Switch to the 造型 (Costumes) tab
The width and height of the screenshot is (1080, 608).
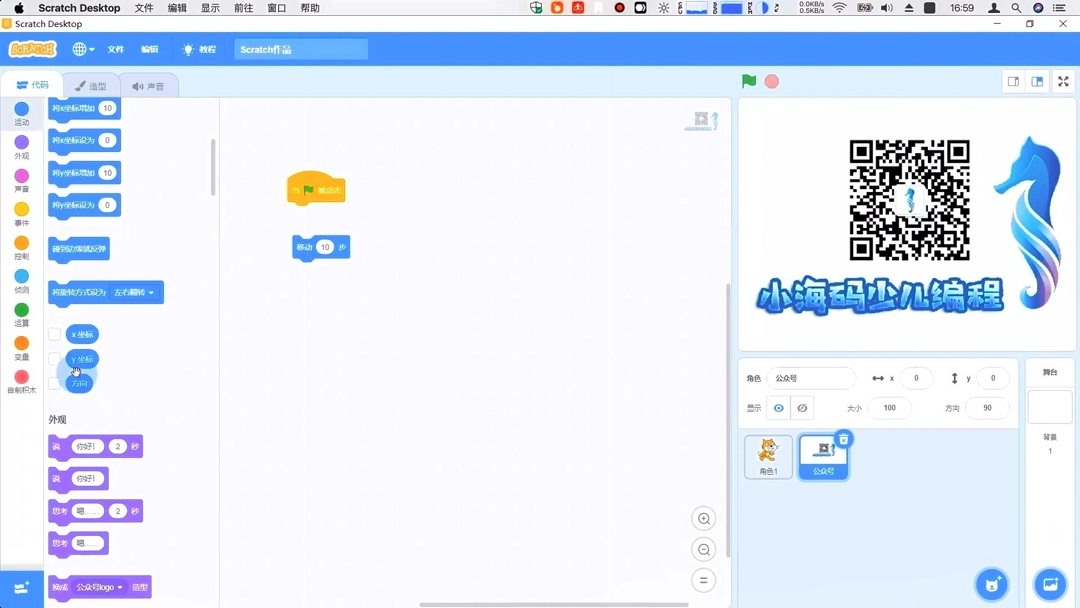pos(92,85)
